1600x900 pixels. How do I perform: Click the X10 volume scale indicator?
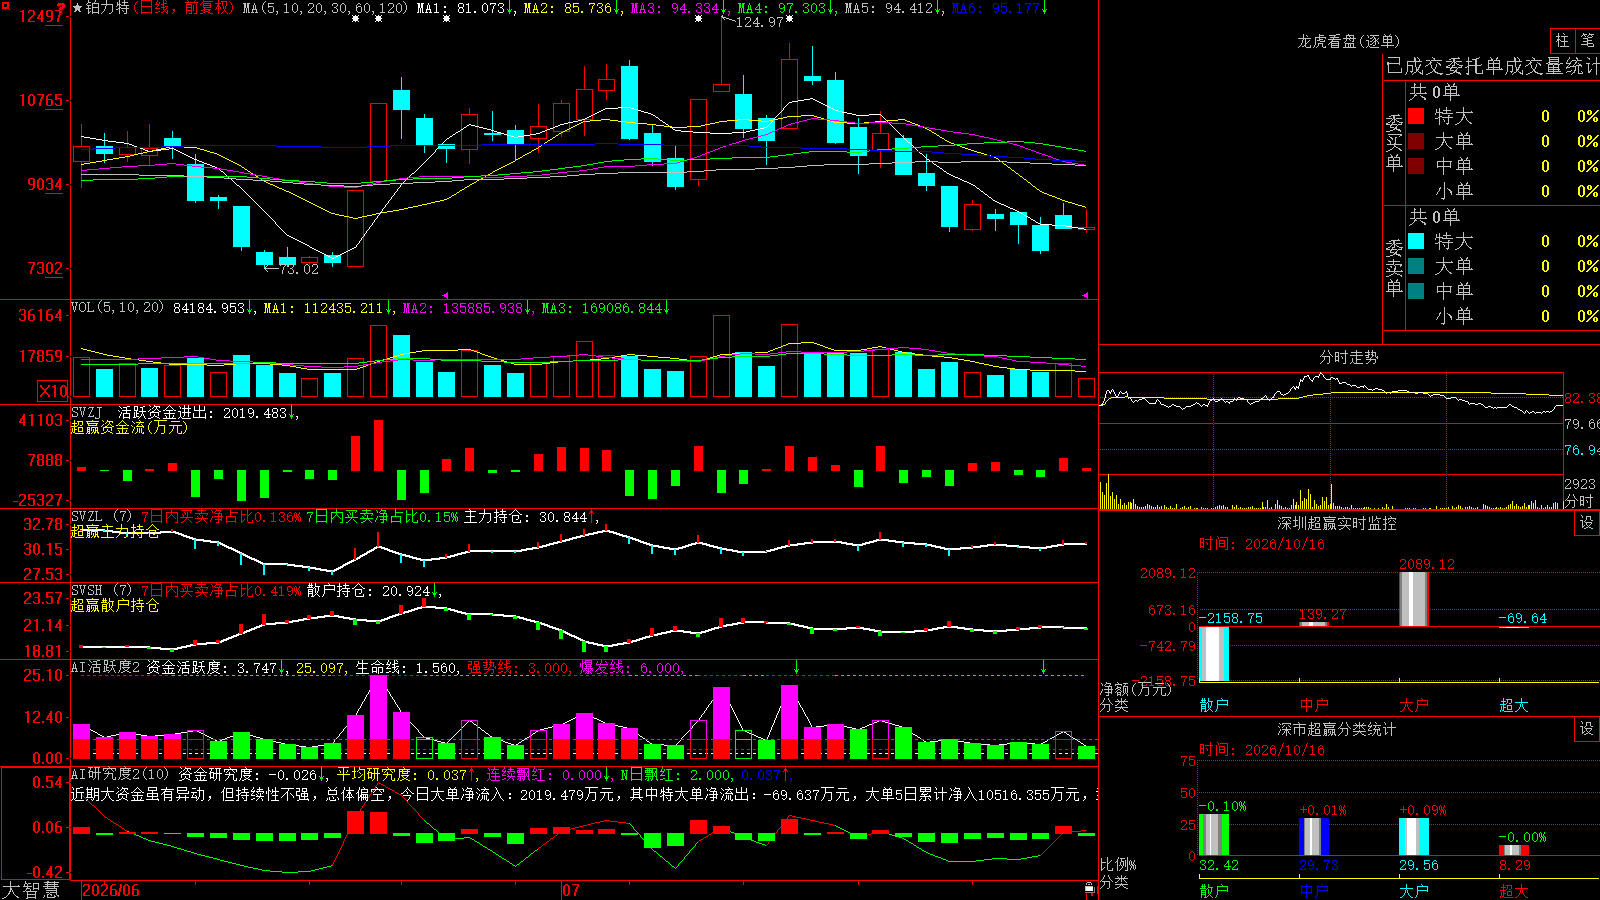[x=53, y=391]
